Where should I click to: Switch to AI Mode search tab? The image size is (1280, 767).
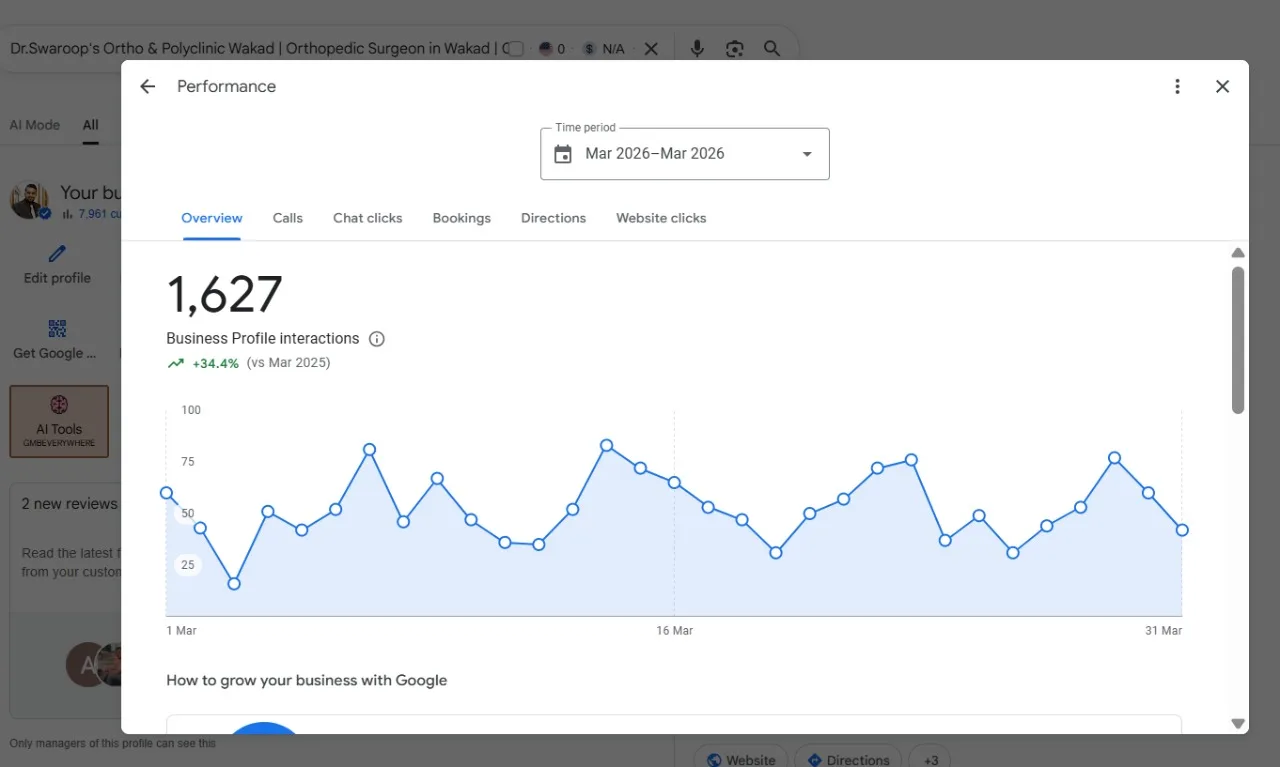(35, 125)
